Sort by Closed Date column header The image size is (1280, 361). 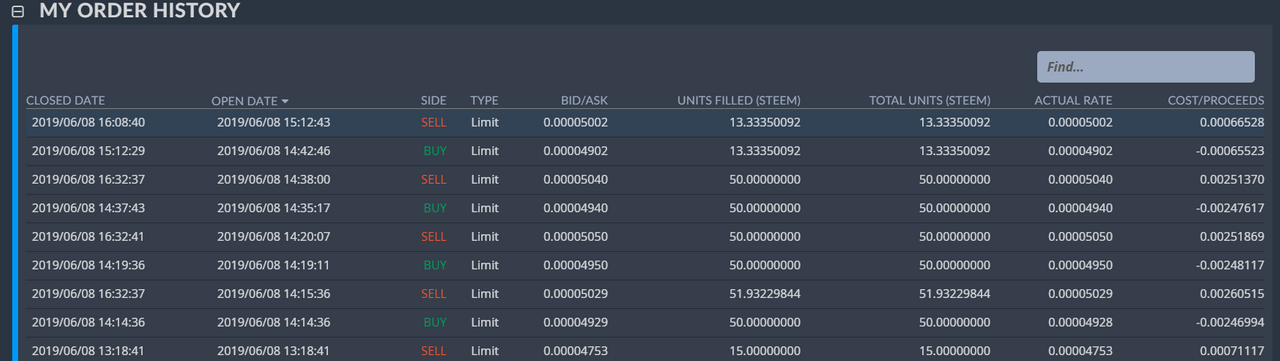pos(65,101)
